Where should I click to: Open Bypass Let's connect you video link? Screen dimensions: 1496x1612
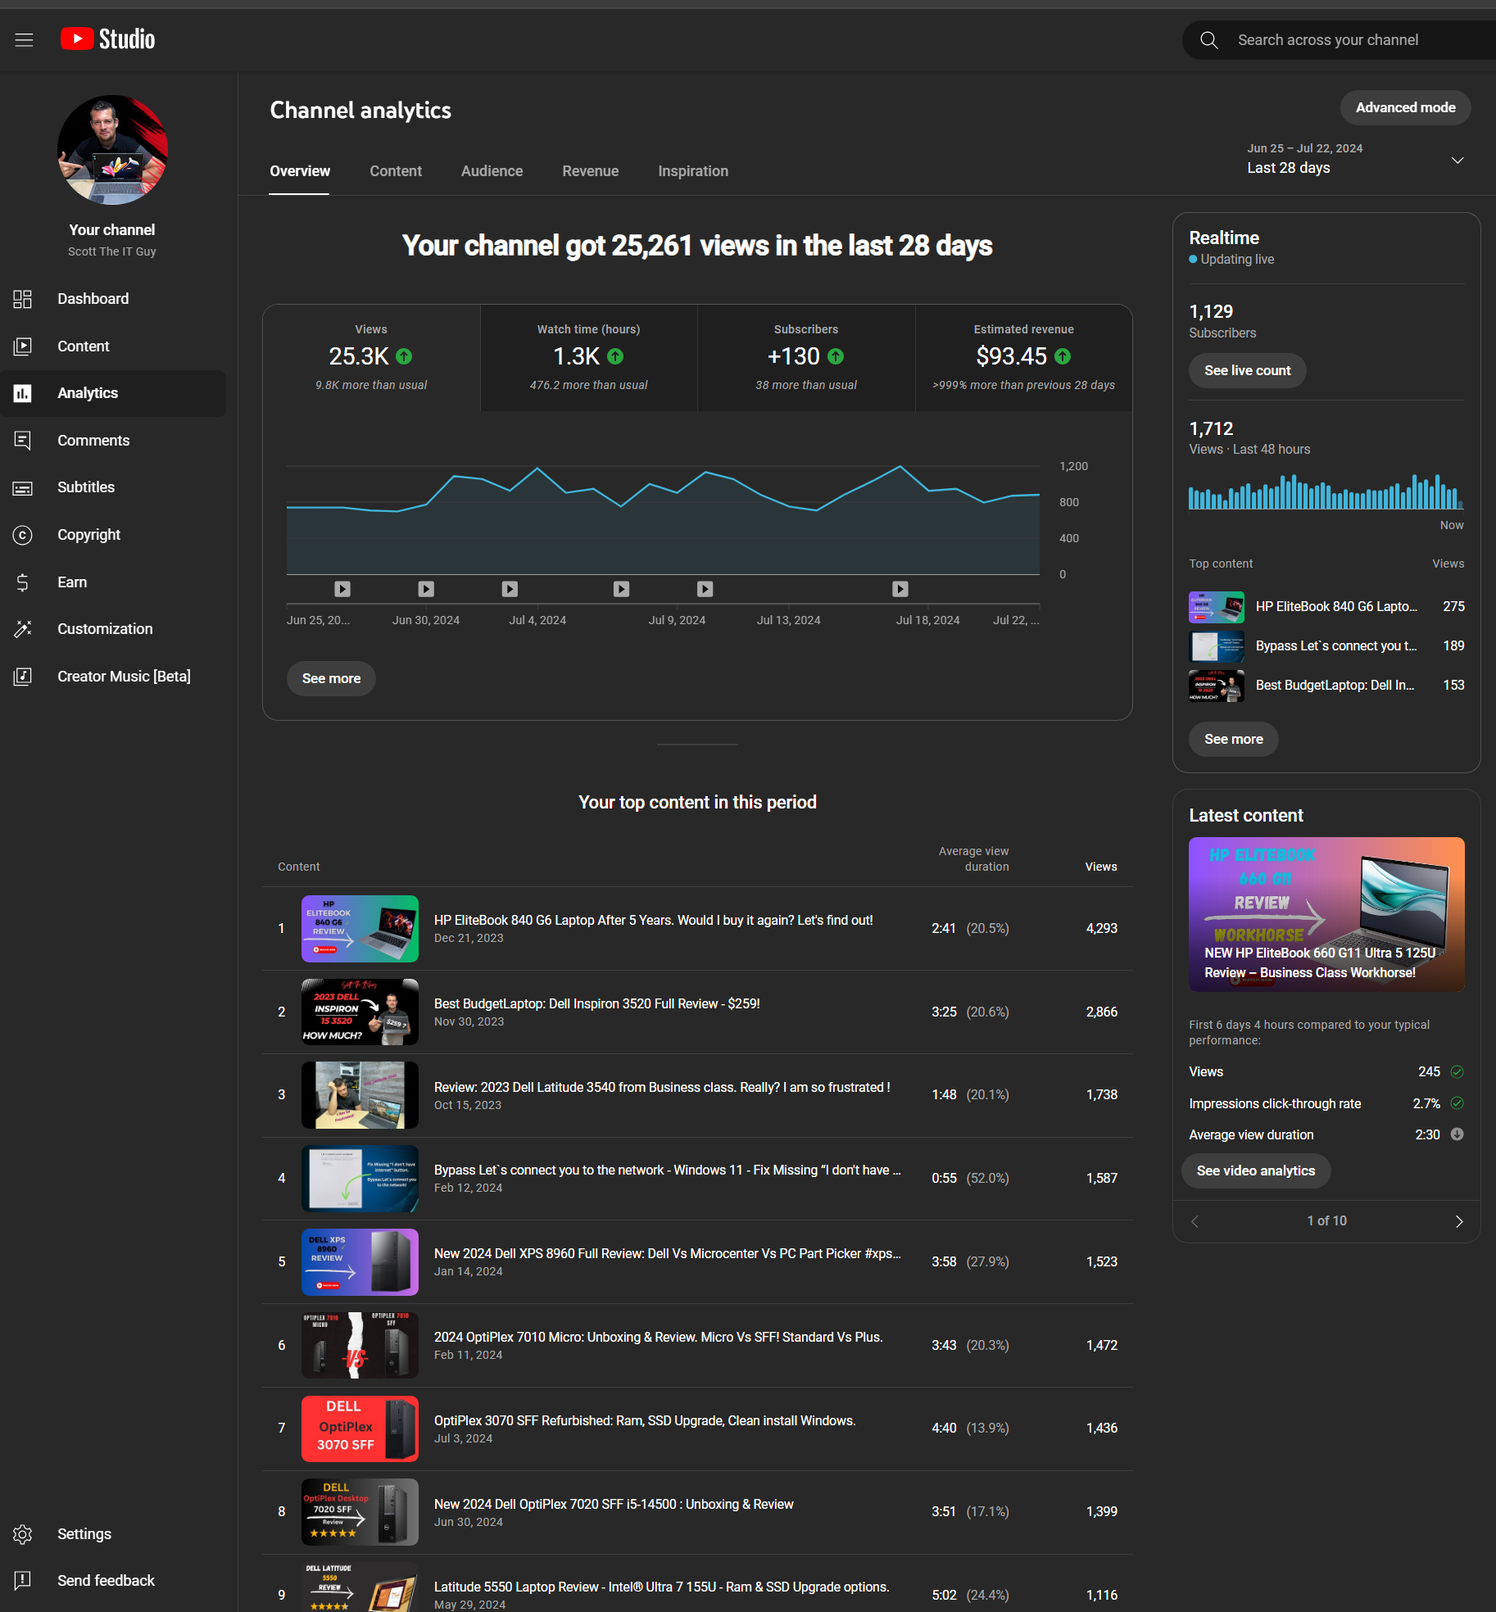click(x=667, y=1170)
